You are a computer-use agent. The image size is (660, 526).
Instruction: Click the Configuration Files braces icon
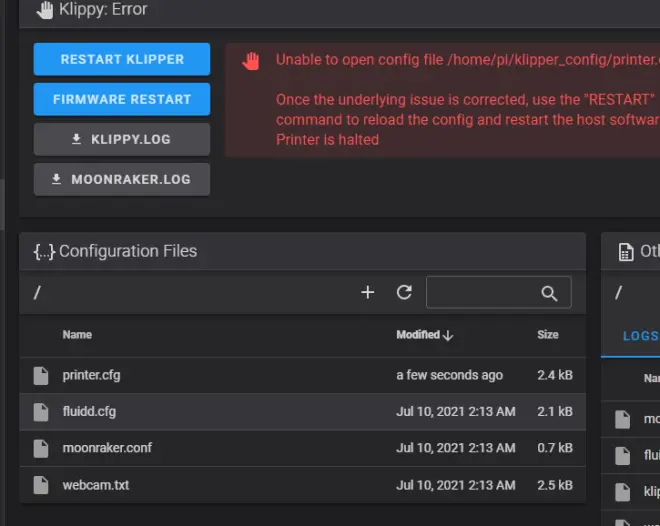[x=44, y=252]
